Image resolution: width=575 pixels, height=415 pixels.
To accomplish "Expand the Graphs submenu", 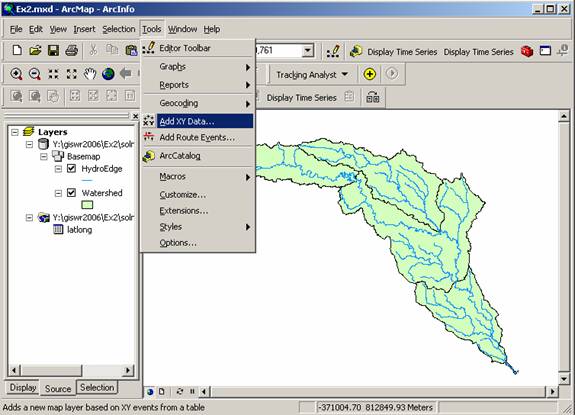I will point(198,67).
